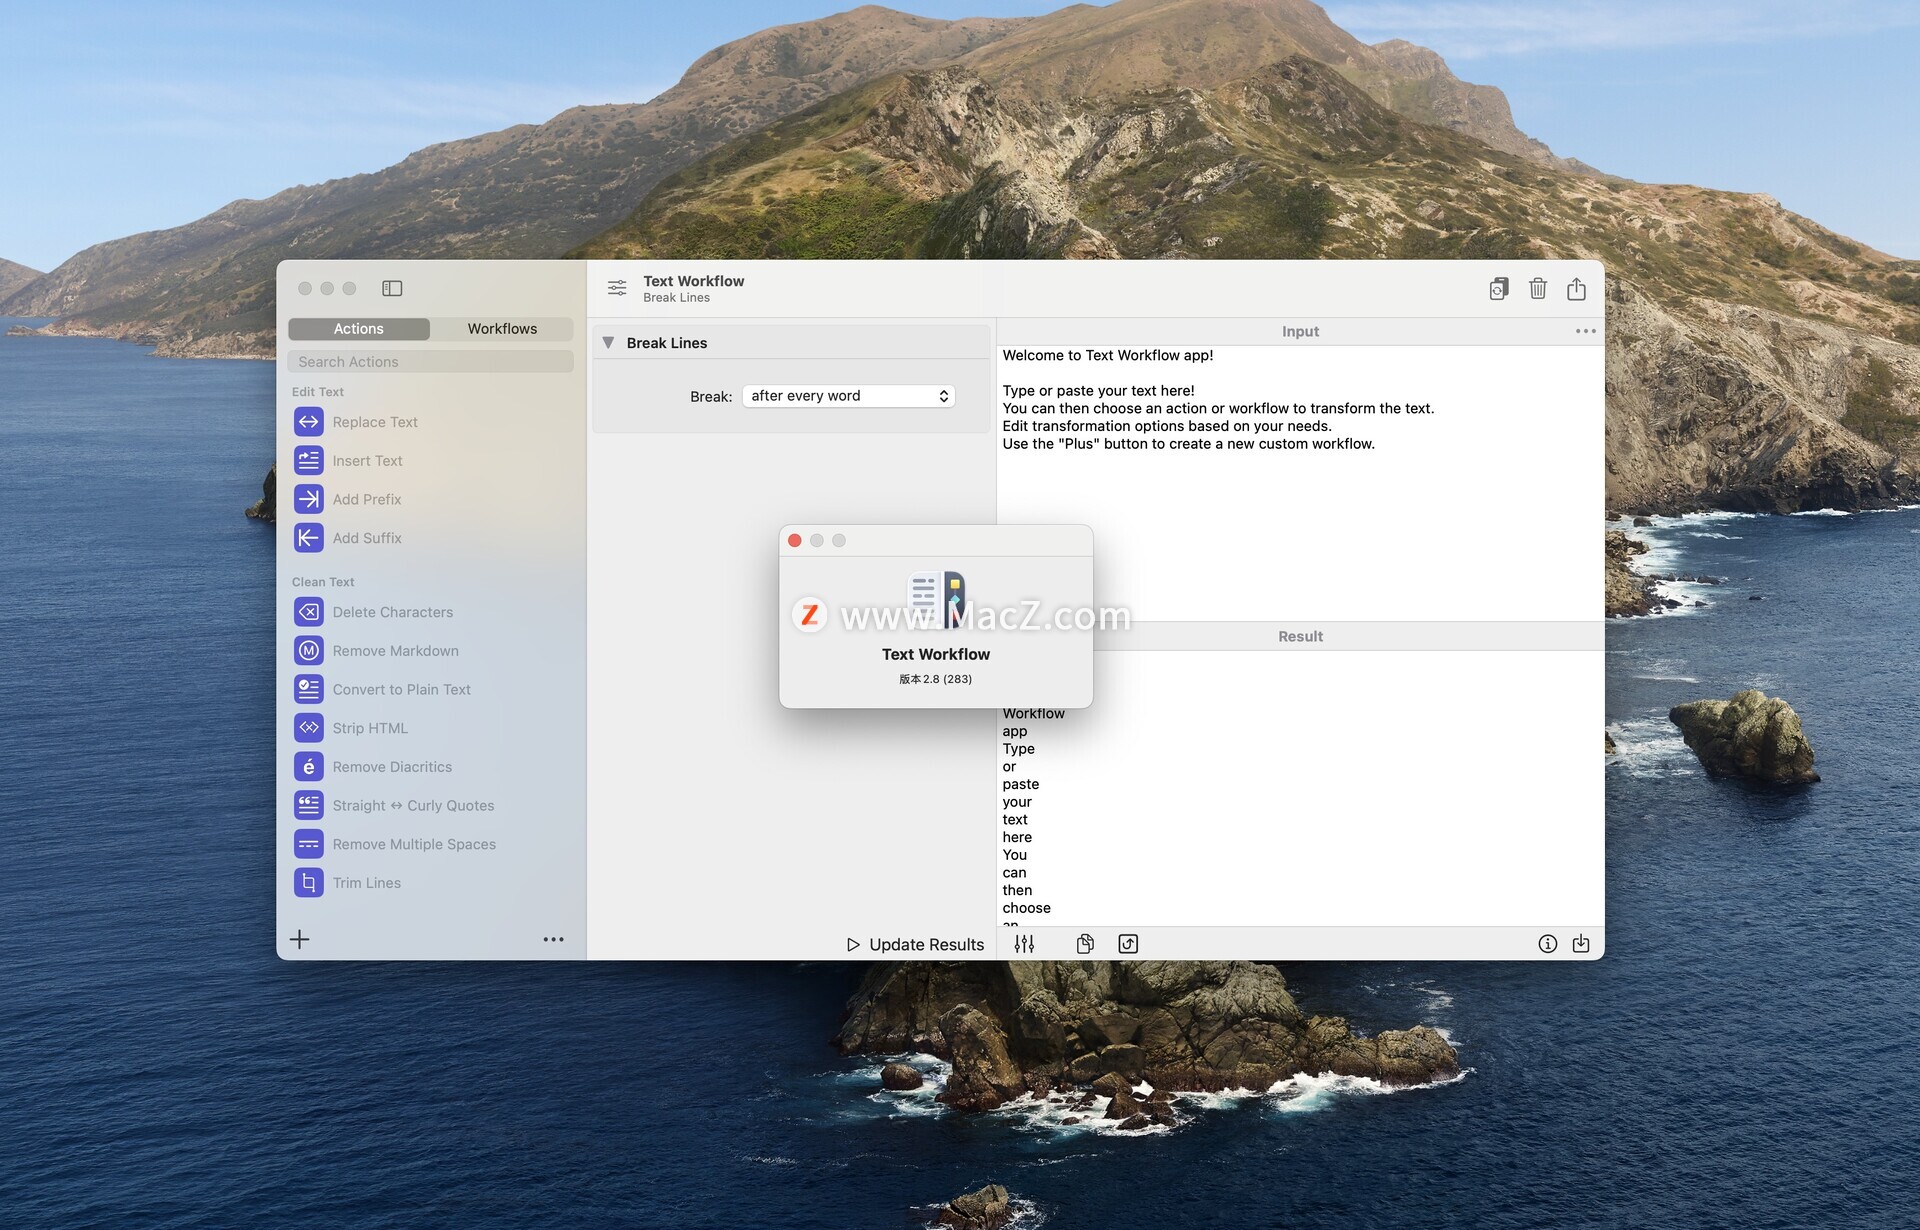
Task: Select the Add Suffix action label
Action: (x=367, y=538)
